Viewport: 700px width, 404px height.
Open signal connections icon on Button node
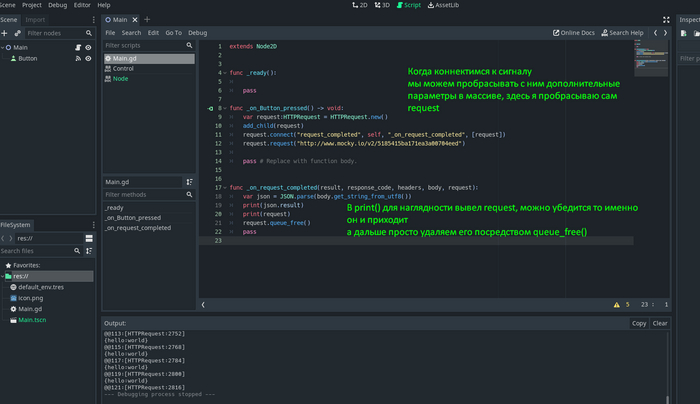point(76,59)
